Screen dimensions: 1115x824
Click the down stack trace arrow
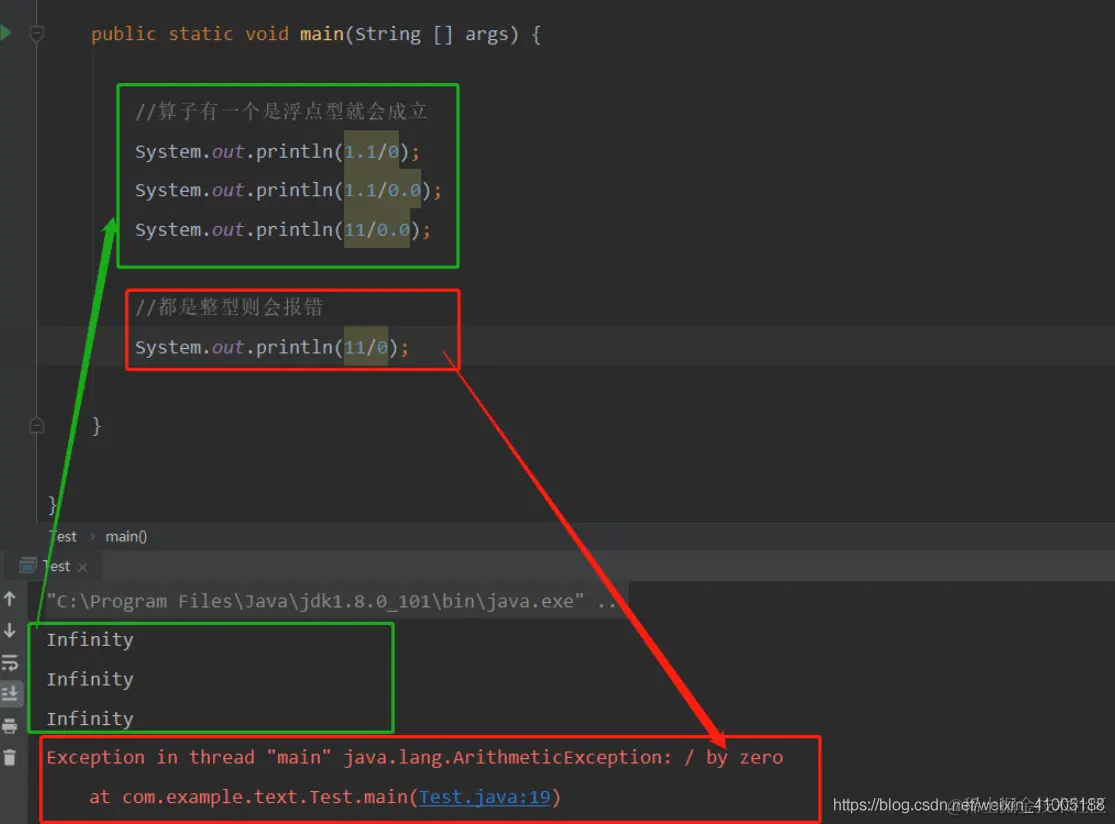[x=10, y=631]
